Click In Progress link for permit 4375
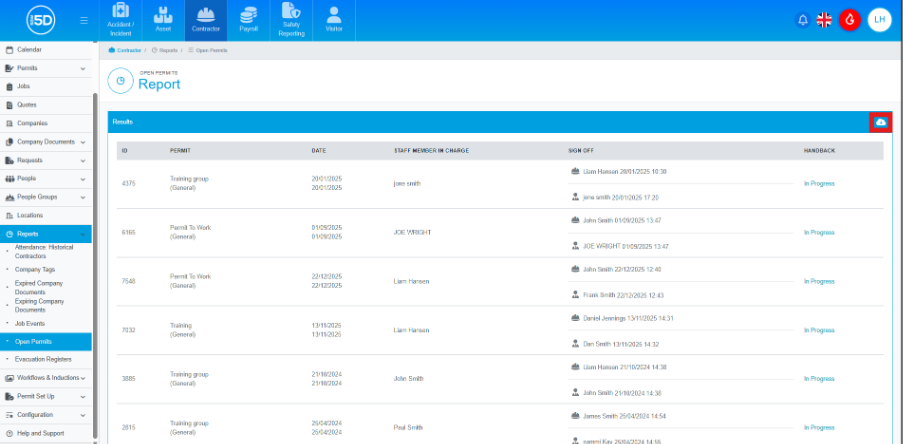 tap(818, 184)
